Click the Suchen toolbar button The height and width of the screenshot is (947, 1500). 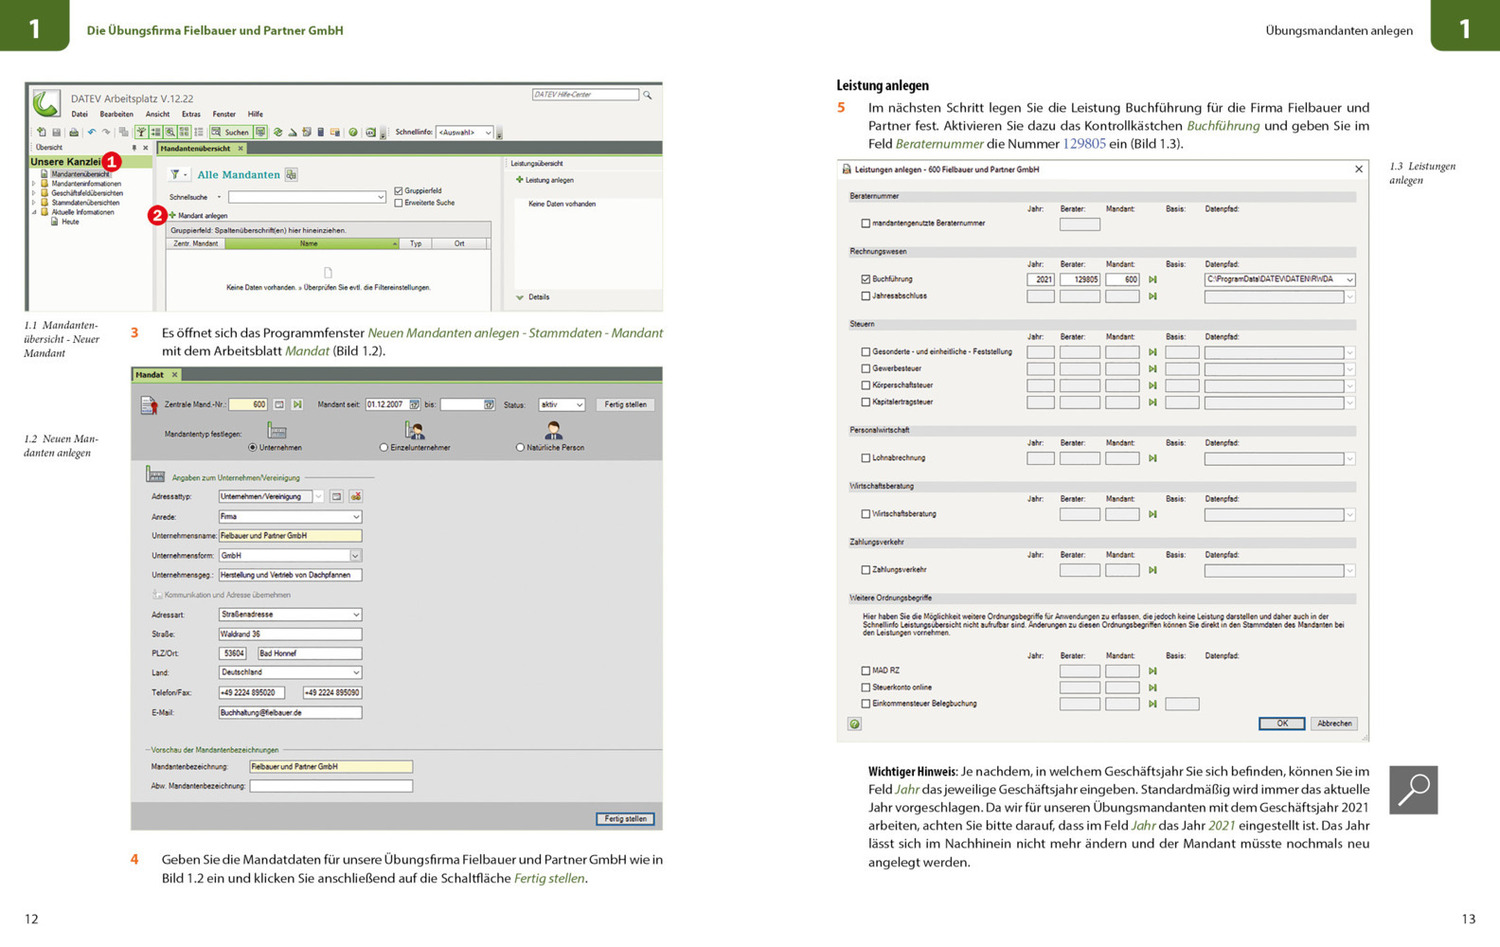231,132
